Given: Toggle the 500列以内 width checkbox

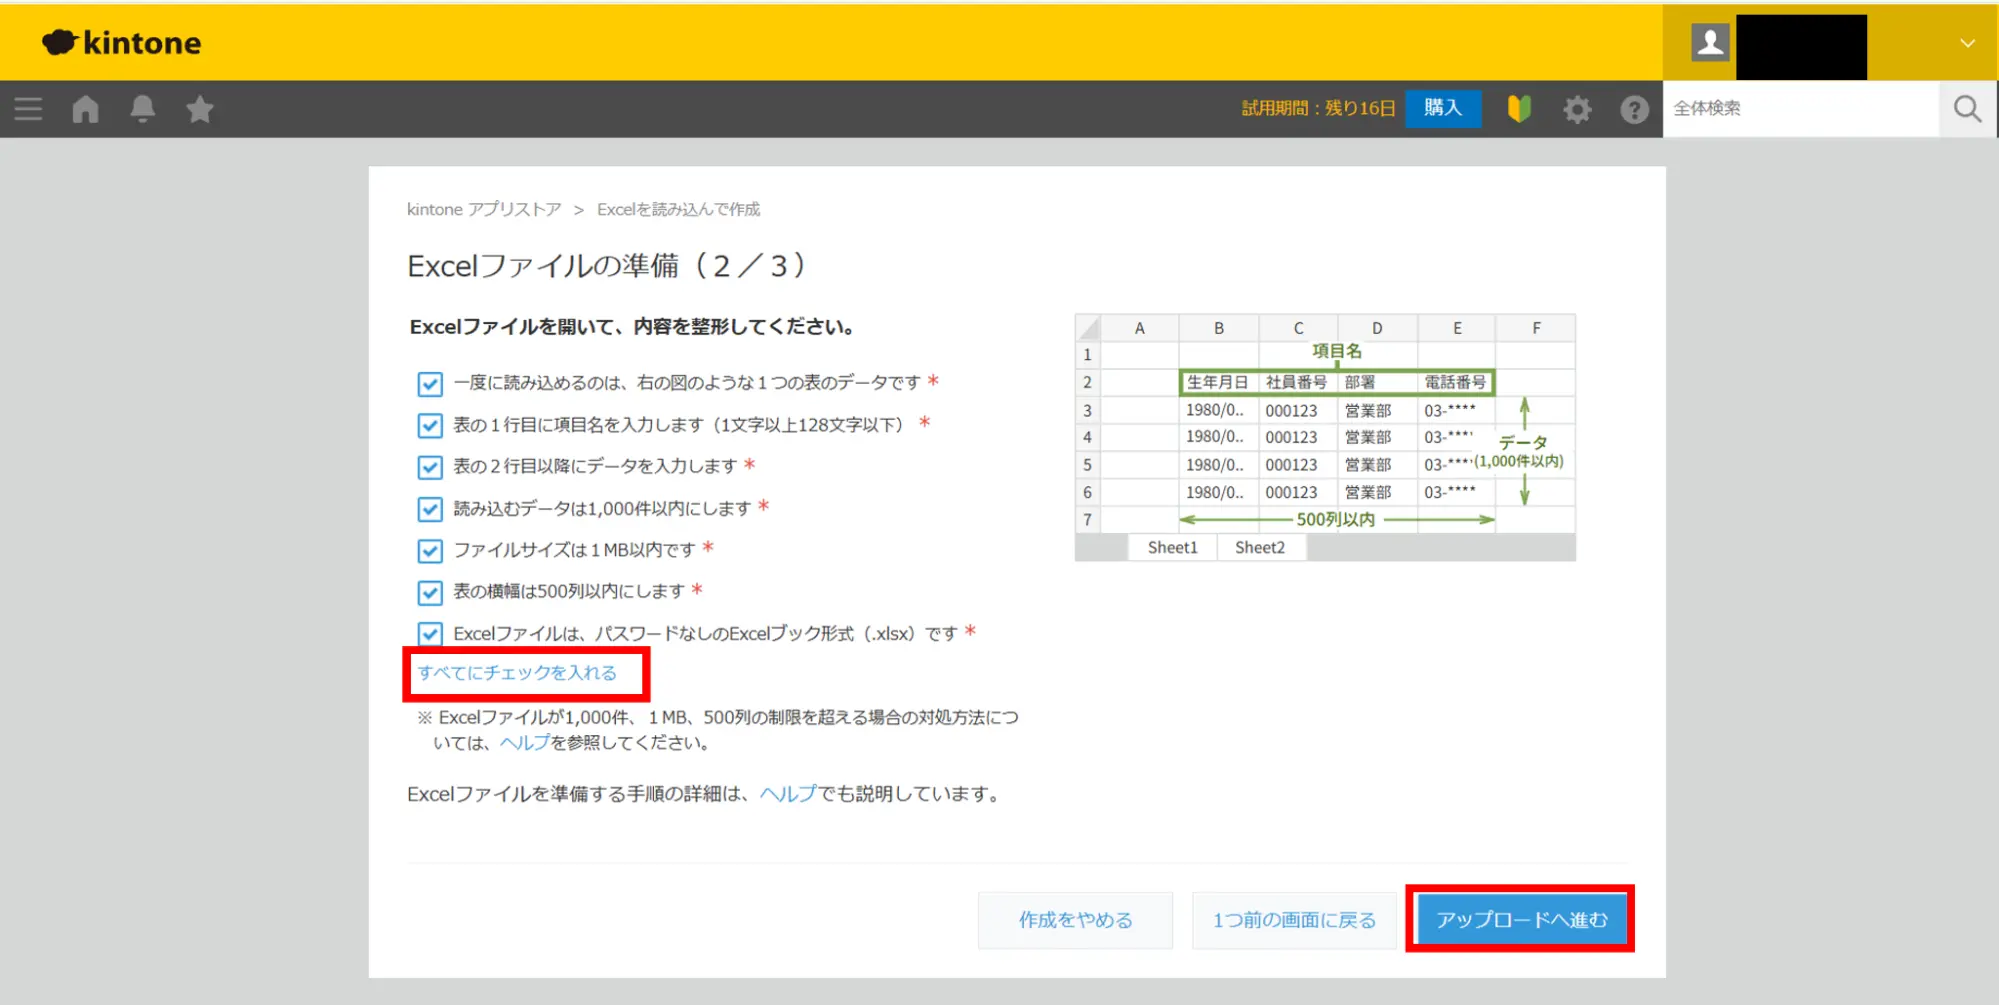Looking at the screenshot, I should click(x=430, y=593).
